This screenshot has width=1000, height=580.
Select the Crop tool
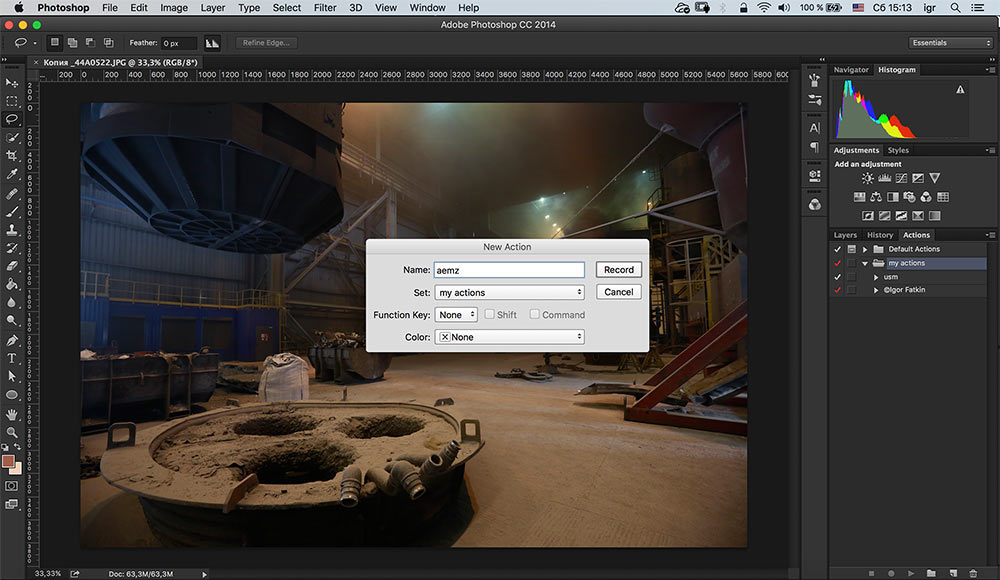click(x=12, y=155)
